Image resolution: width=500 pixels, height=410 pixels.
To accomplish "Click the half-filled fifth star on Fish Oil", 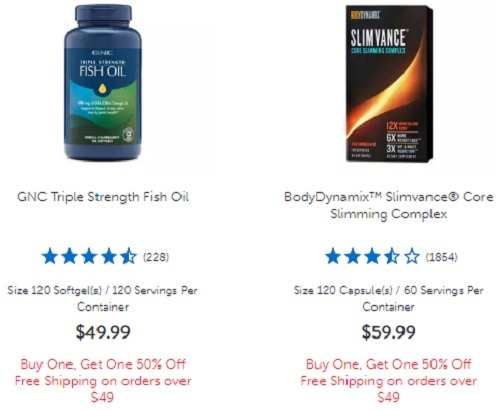I will [128, 257].
